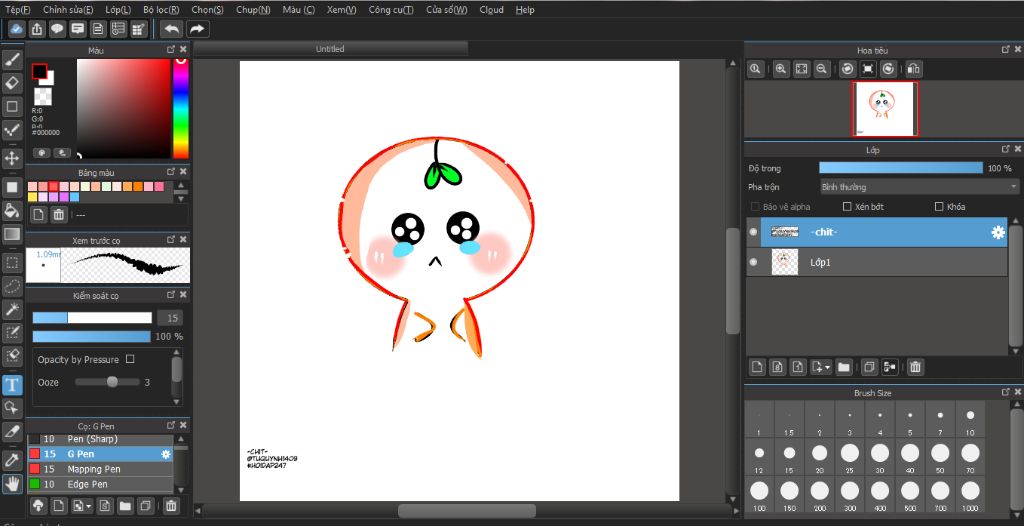Screen dimensions: 1024x526
Task: Click the cloud save icon in top toolbar
Action: (17, 29)
